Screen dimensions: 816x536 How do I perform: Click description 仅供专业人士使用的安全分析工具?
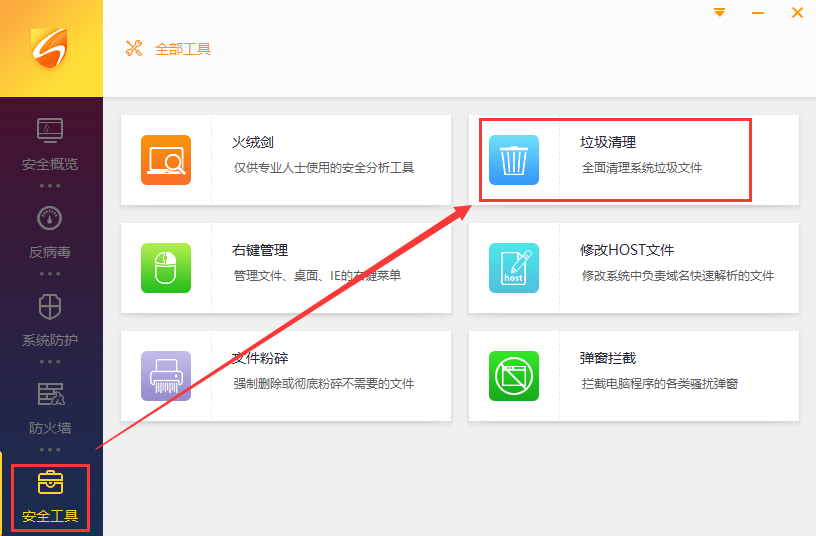(324, 168)
